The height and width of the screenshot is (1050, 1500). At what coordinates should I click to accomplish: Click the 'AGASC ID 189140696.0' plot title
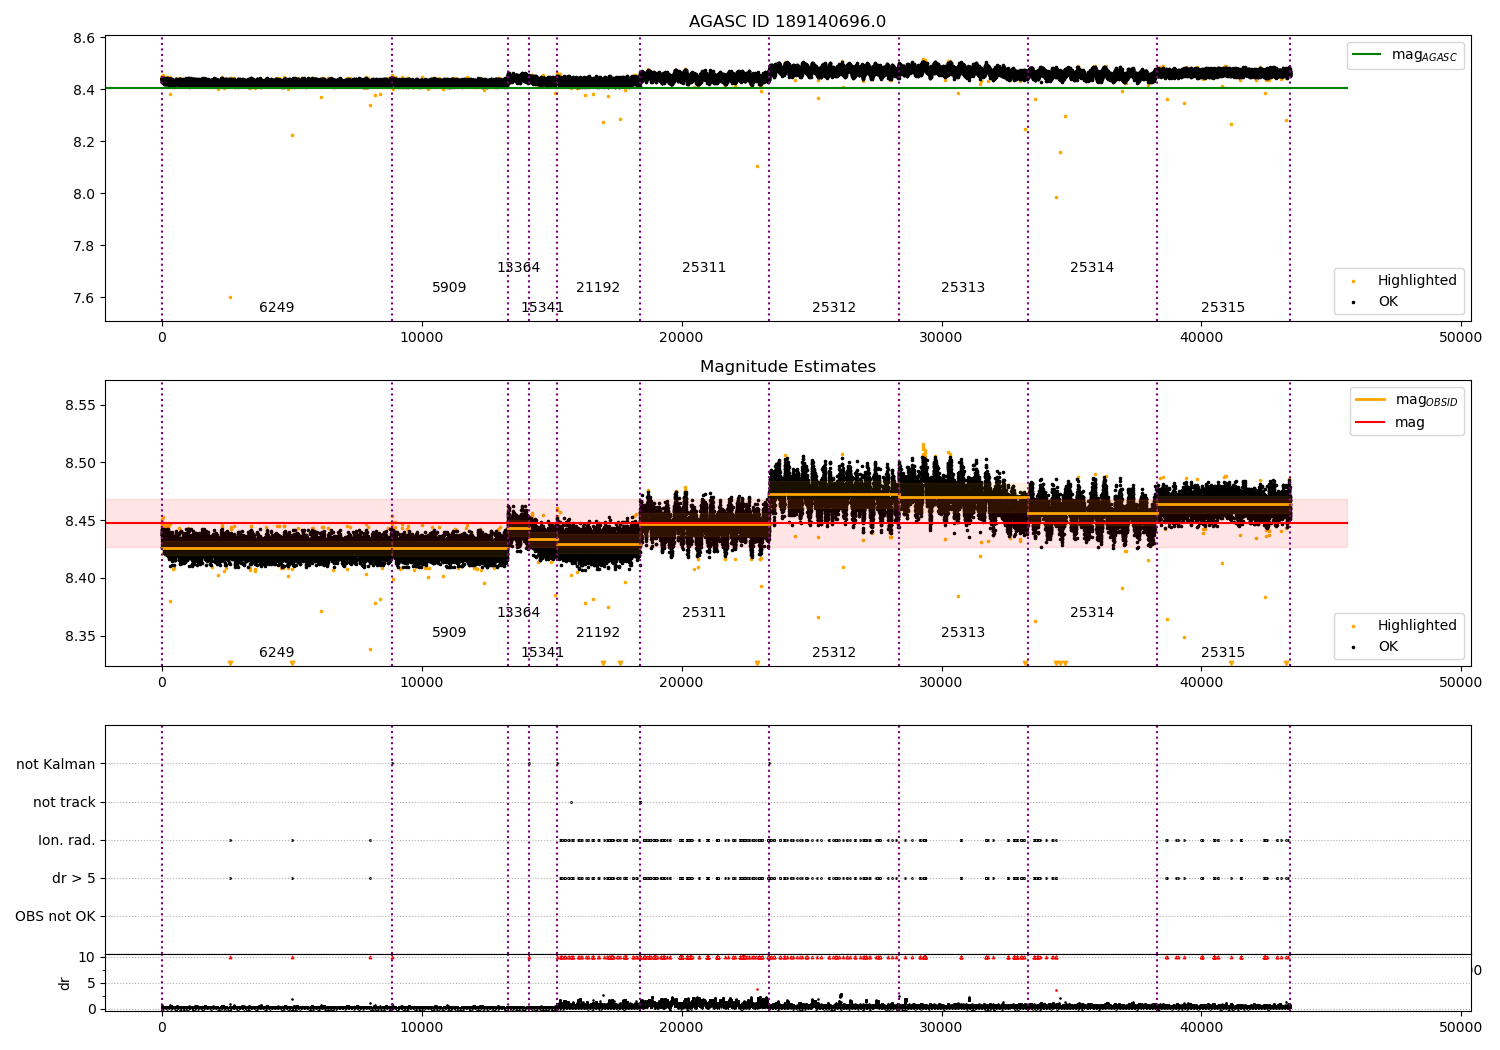(x=787, y=22)
